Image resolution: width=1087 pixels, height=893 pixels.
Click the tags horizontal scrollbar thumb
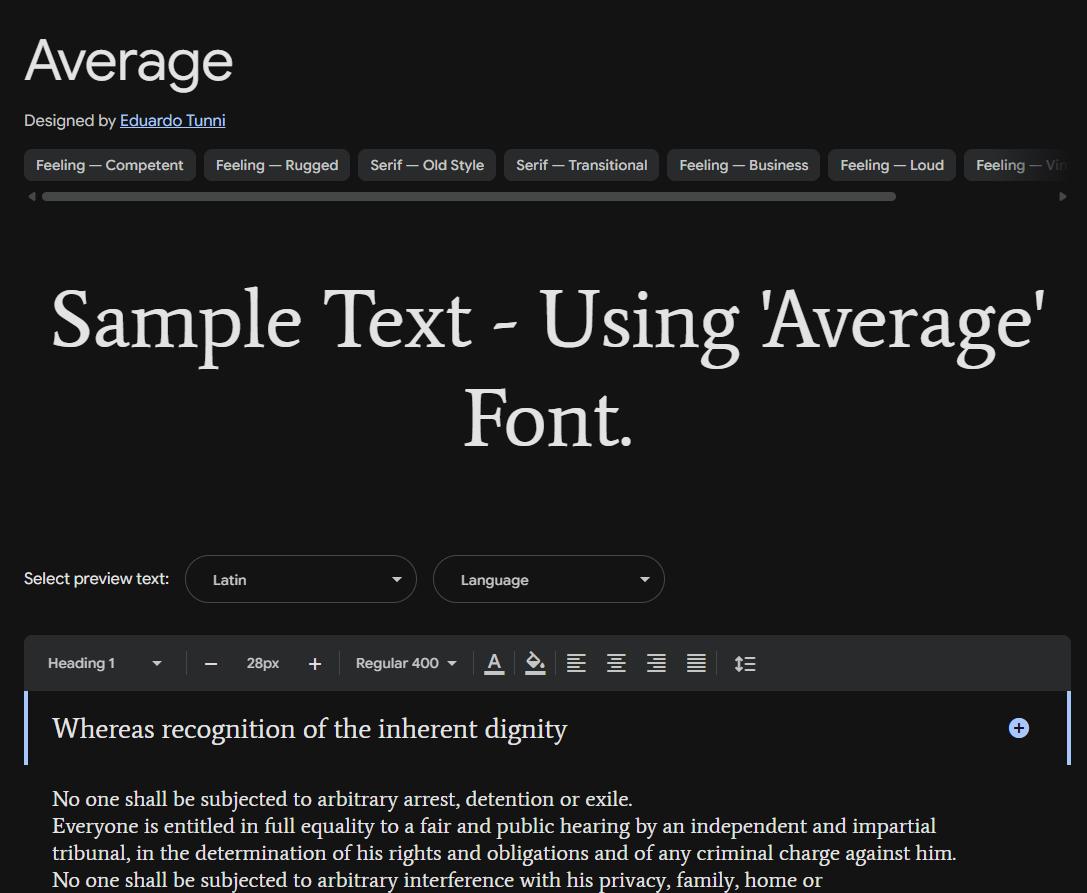tap(469, 197)
